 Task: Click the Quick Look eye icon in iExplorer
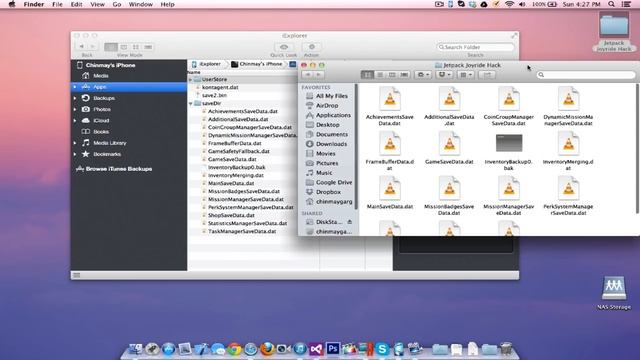(x=284, y=47)
